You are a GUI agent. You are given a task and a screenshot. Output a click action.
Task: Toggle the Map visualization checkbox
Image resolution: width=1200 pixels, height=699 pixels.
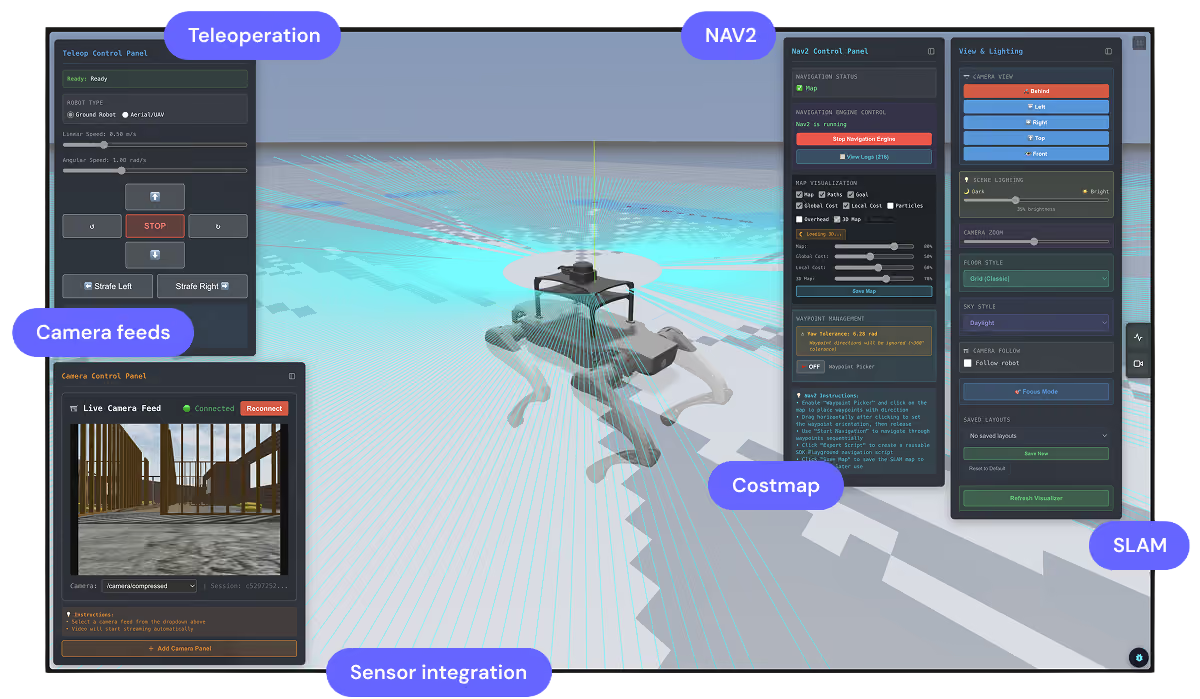(799, 194)
